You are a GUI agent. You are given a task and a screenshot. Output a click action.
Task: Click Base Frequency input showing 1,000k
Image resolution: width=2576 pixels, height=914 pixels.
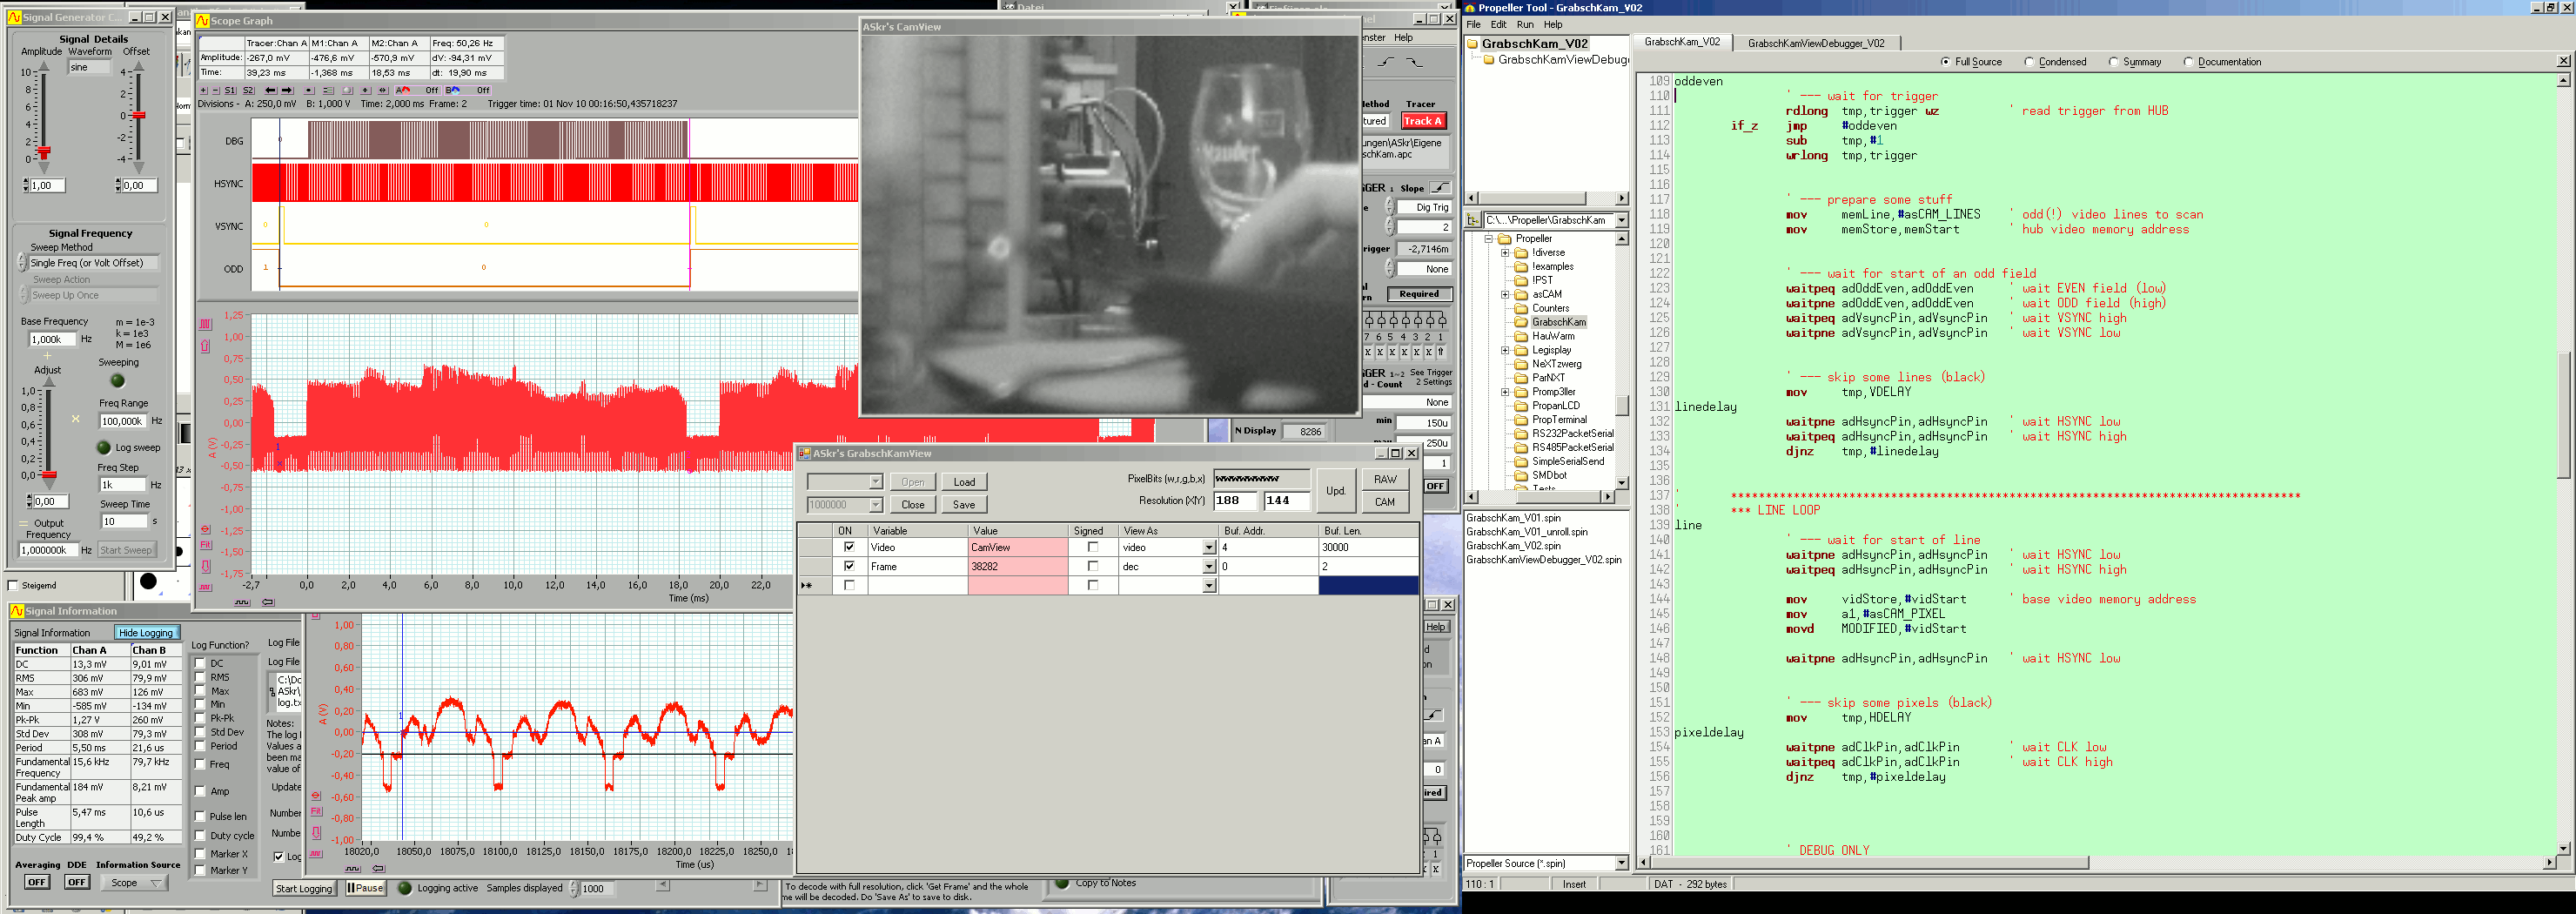[x=52, y=339]
